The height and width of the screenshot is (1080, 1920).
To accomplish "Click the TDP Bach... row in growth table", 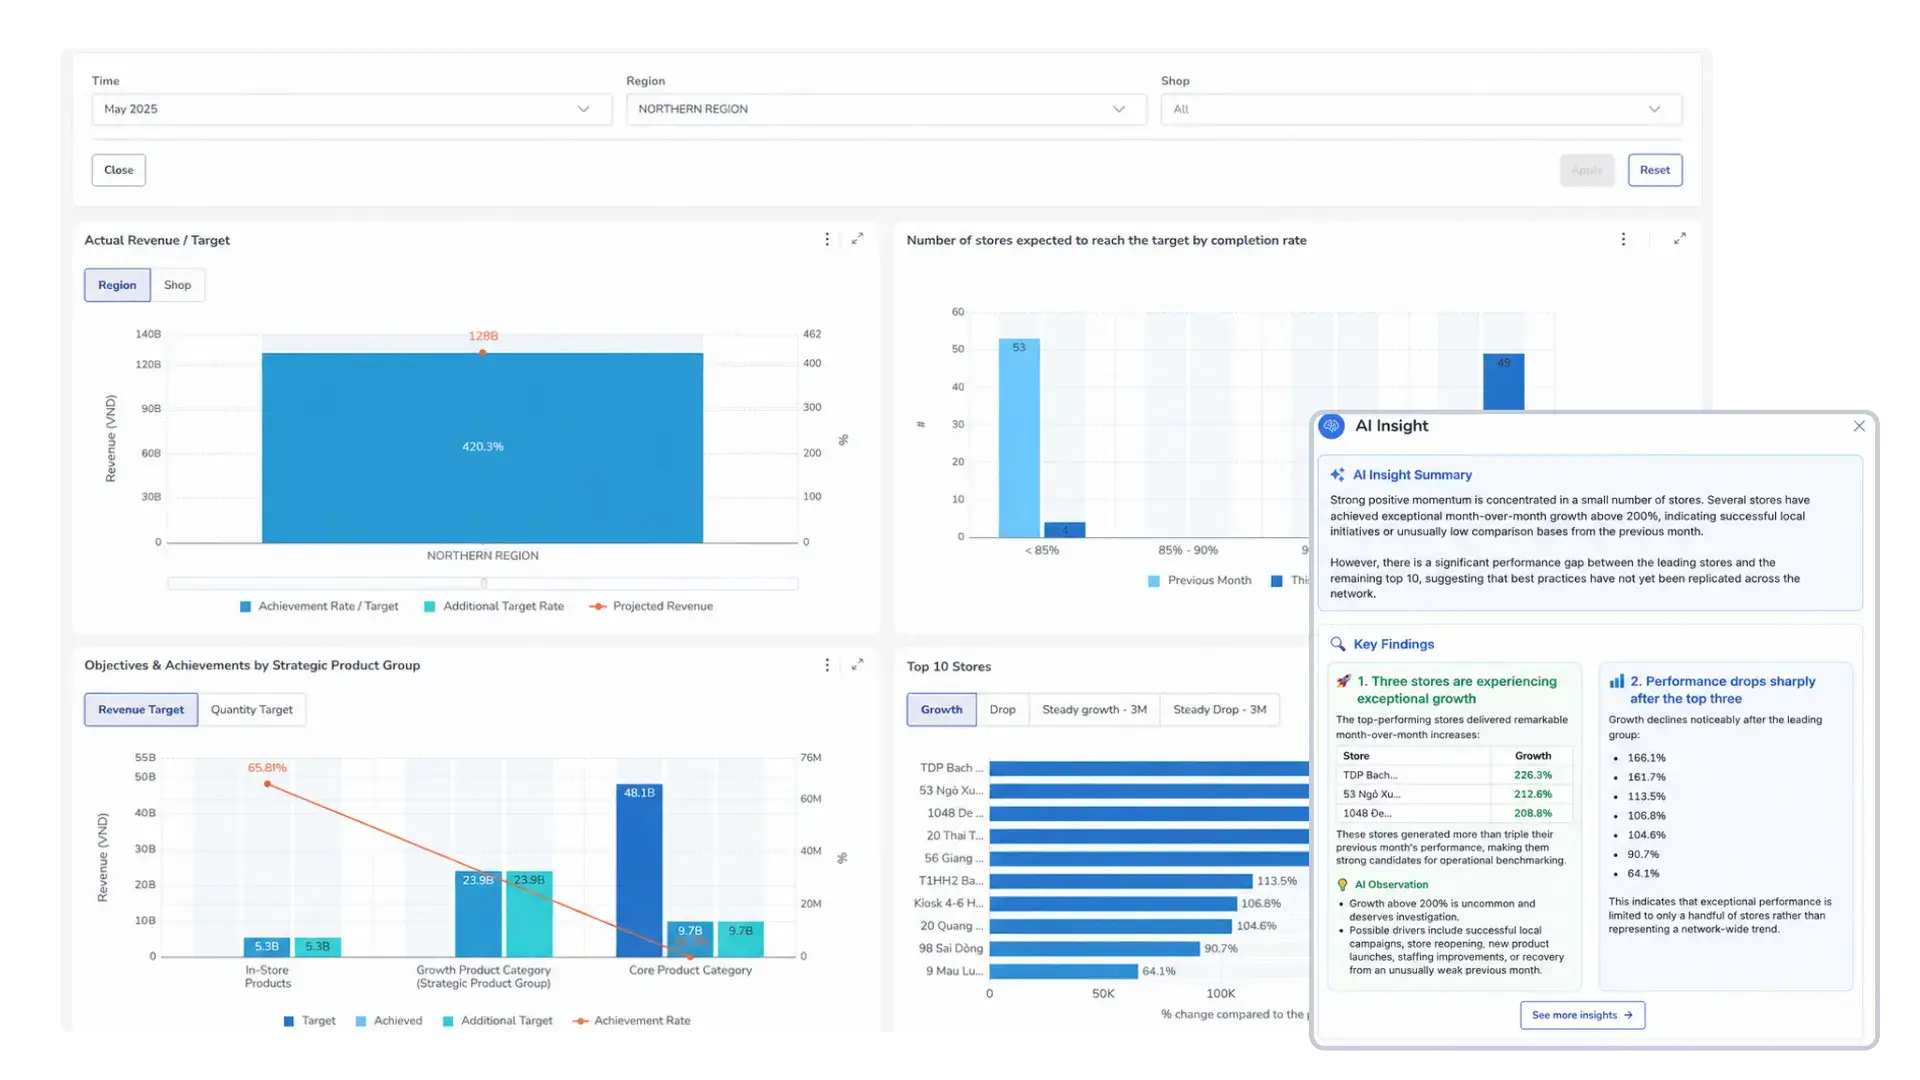I will (1454, 775).
